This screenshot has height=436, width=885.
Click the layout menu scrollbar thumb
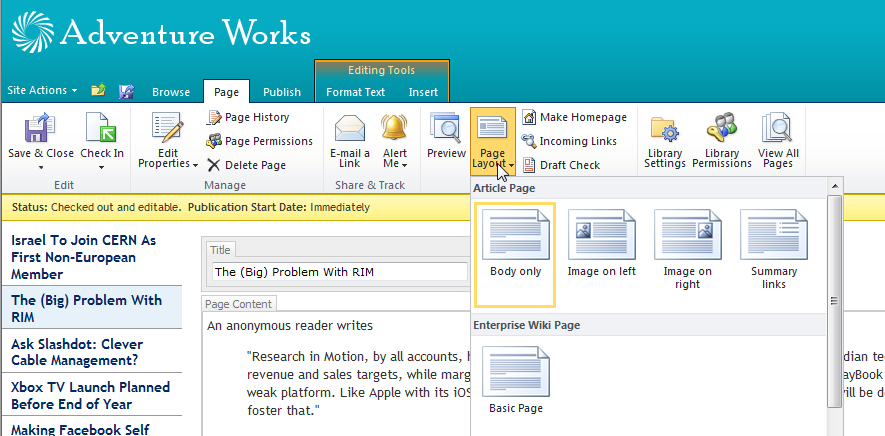(835, 301)
